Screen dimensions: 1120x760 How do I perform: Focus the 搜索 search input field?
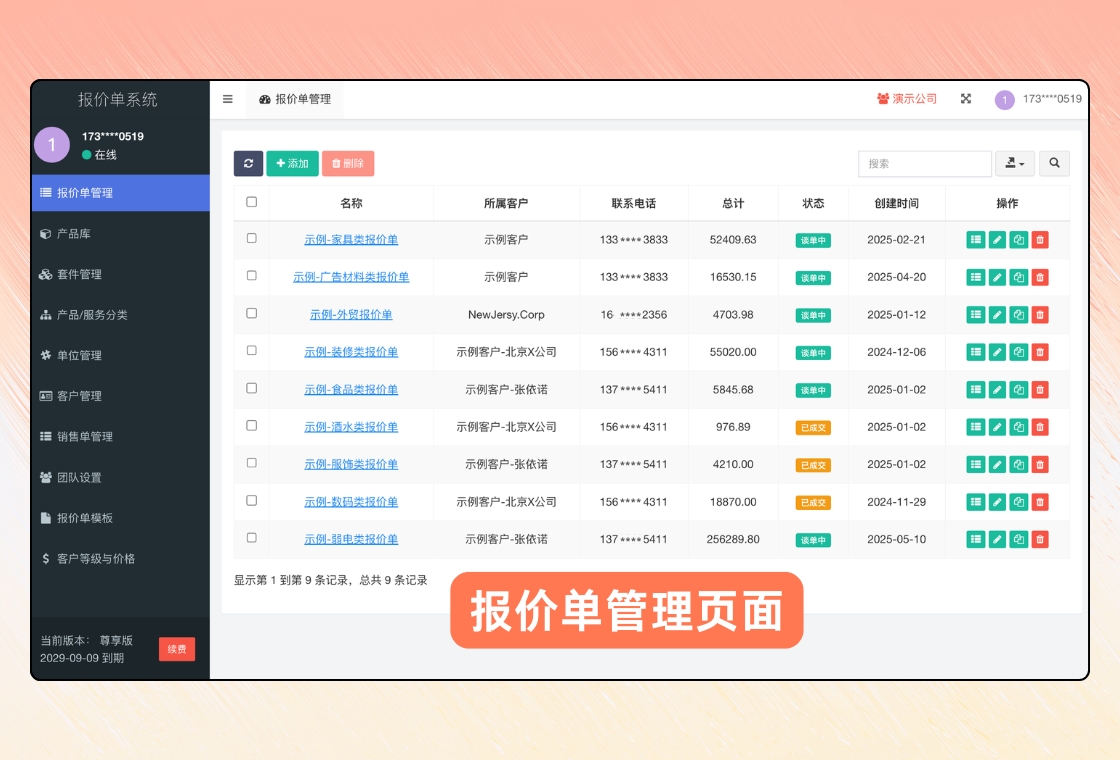(924, 163)
